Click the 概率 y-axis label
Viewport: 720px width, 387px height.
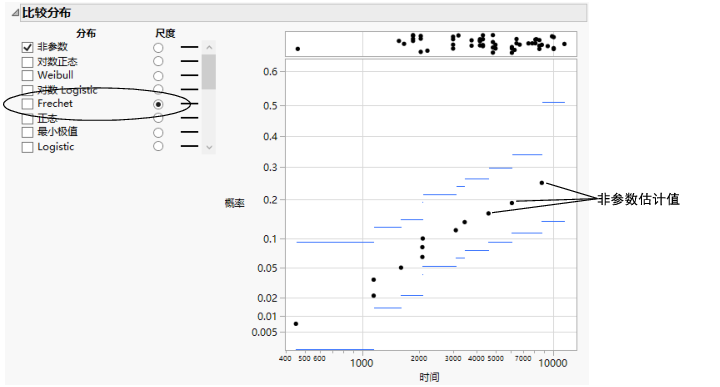235,203
